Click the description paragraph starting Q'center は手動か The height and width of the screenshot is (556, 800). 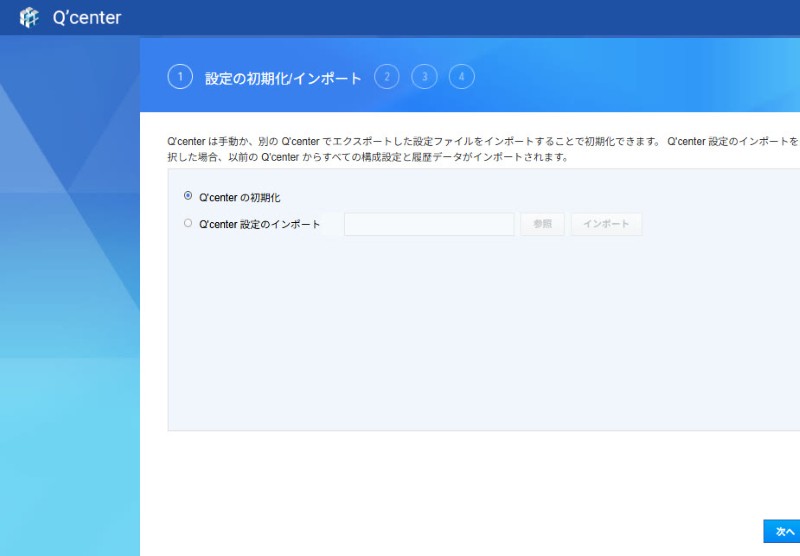coord(483,149)
